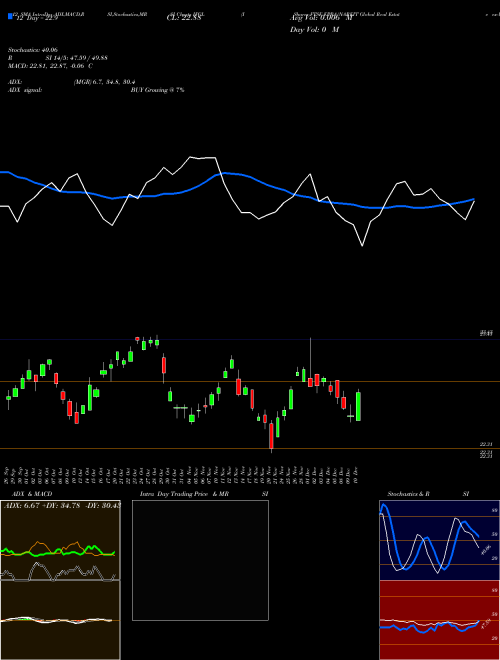Click the 'Stochastics & R' panel title
This screenshot has width=500, height=660.
(408, 494)
